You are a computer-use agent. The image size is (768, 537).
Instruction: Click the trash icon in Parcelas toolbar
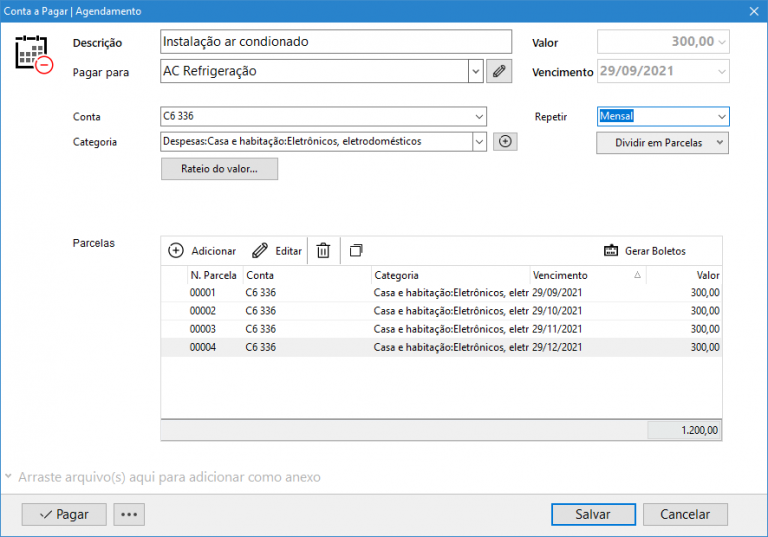coord(323,250)
